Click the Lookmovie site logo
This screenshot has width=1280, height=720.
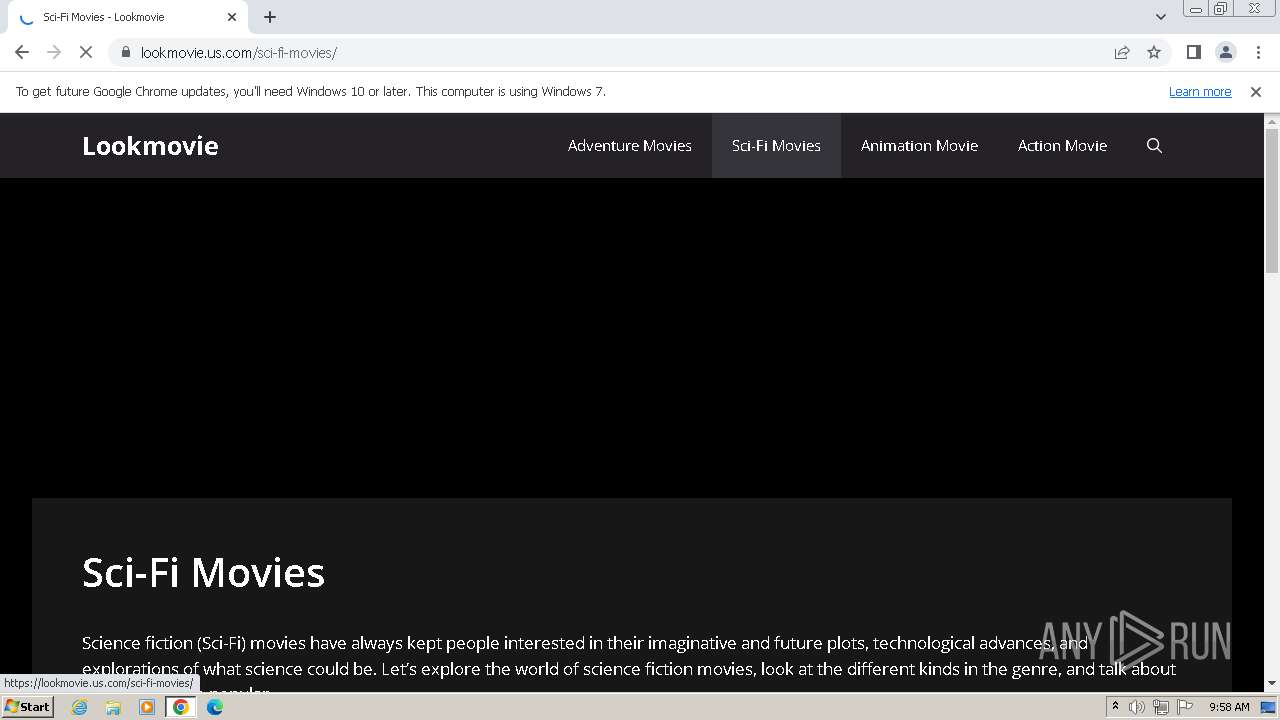(x=150, y=146)
